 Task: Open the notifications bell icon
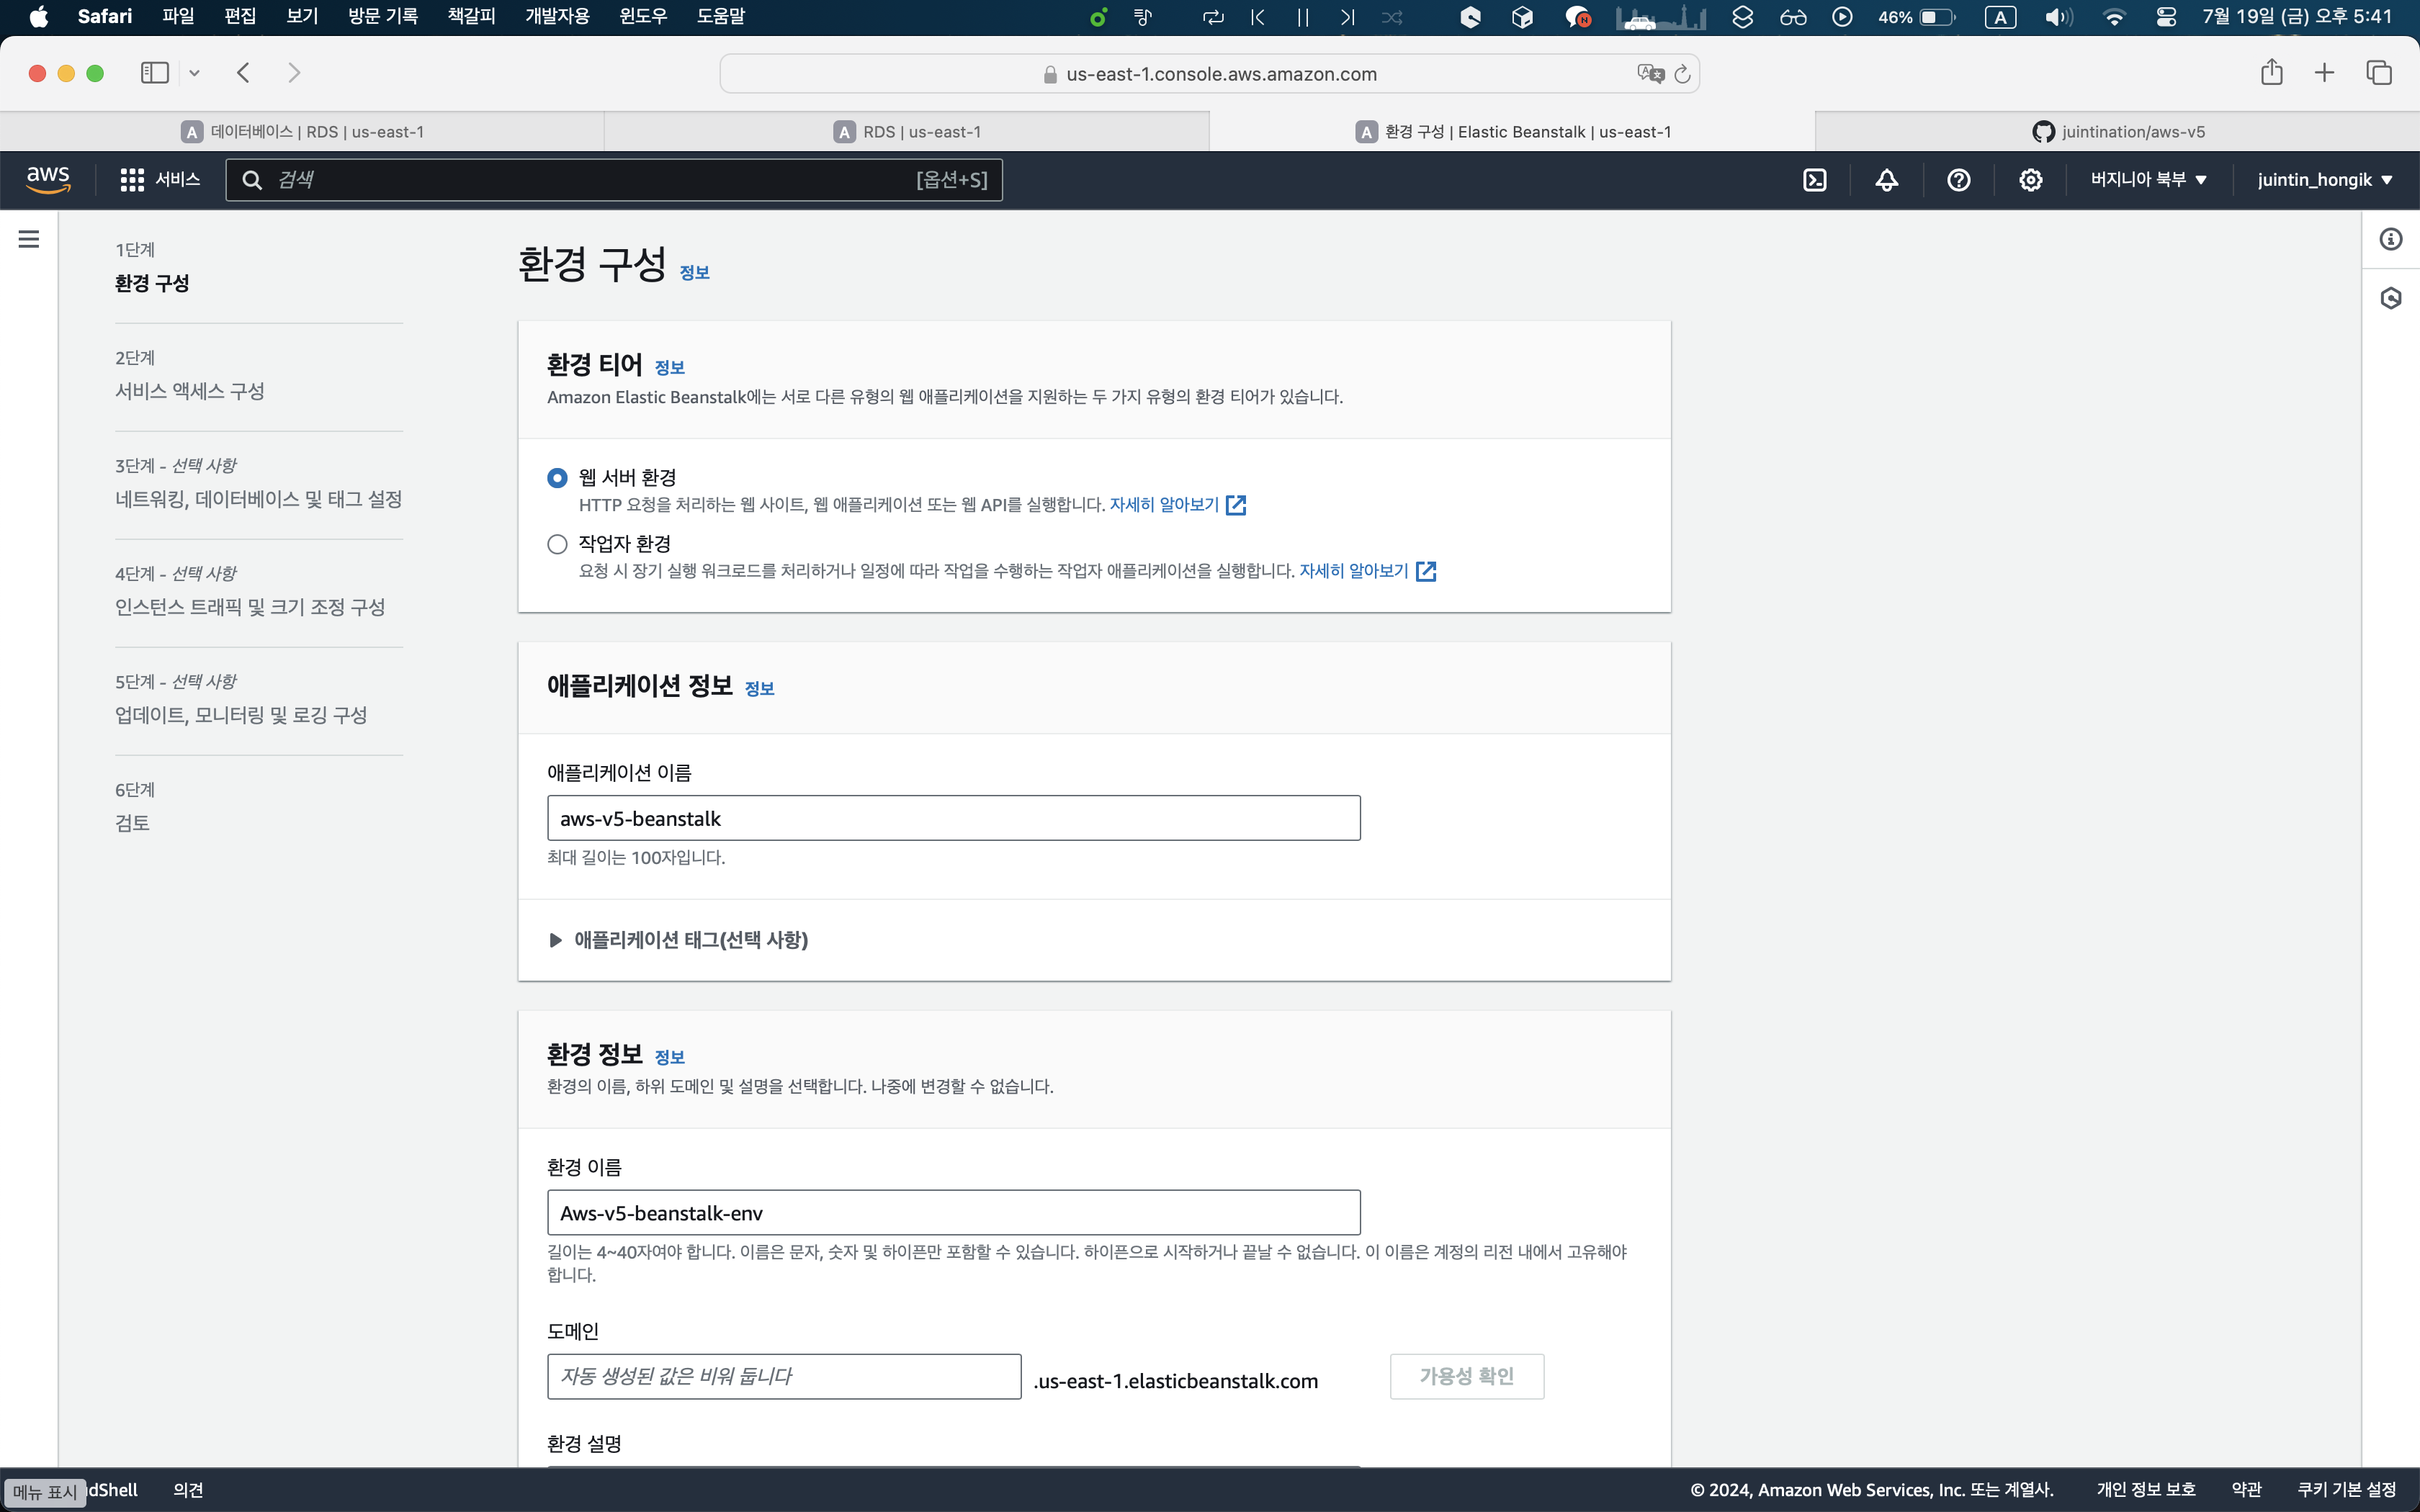pos(1886,180)
